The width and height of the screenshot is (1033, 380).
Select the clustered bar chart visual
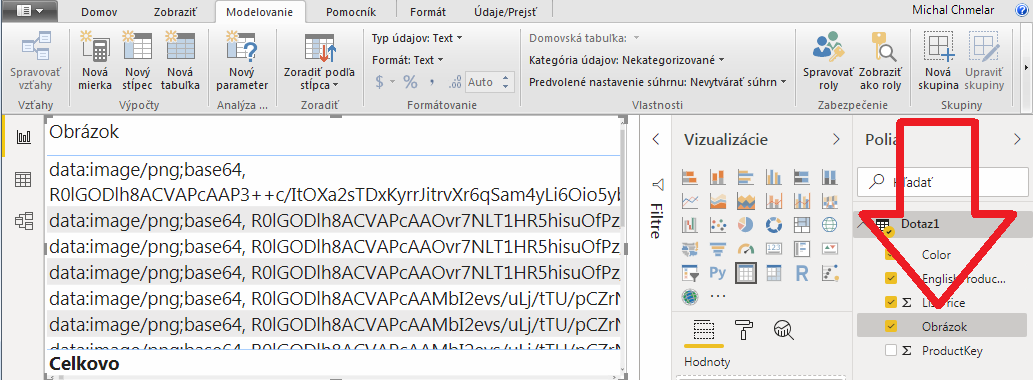pyautogui.click(x=746, y=176)
